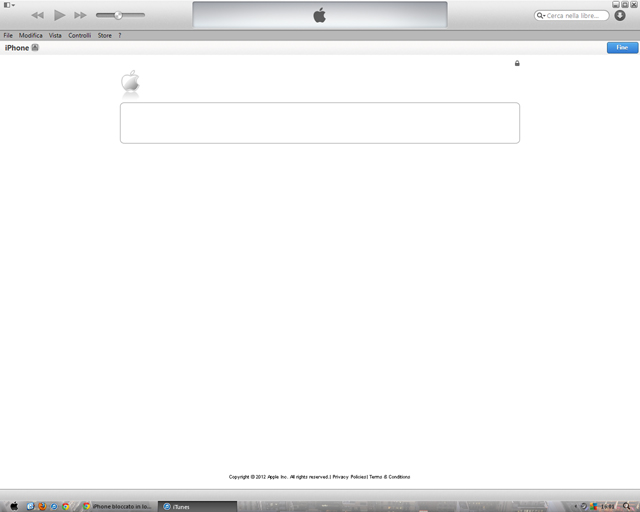Show hidden tray icons with the arrow
The width and height of the screenshot is (640, 512).
[576, 506]
